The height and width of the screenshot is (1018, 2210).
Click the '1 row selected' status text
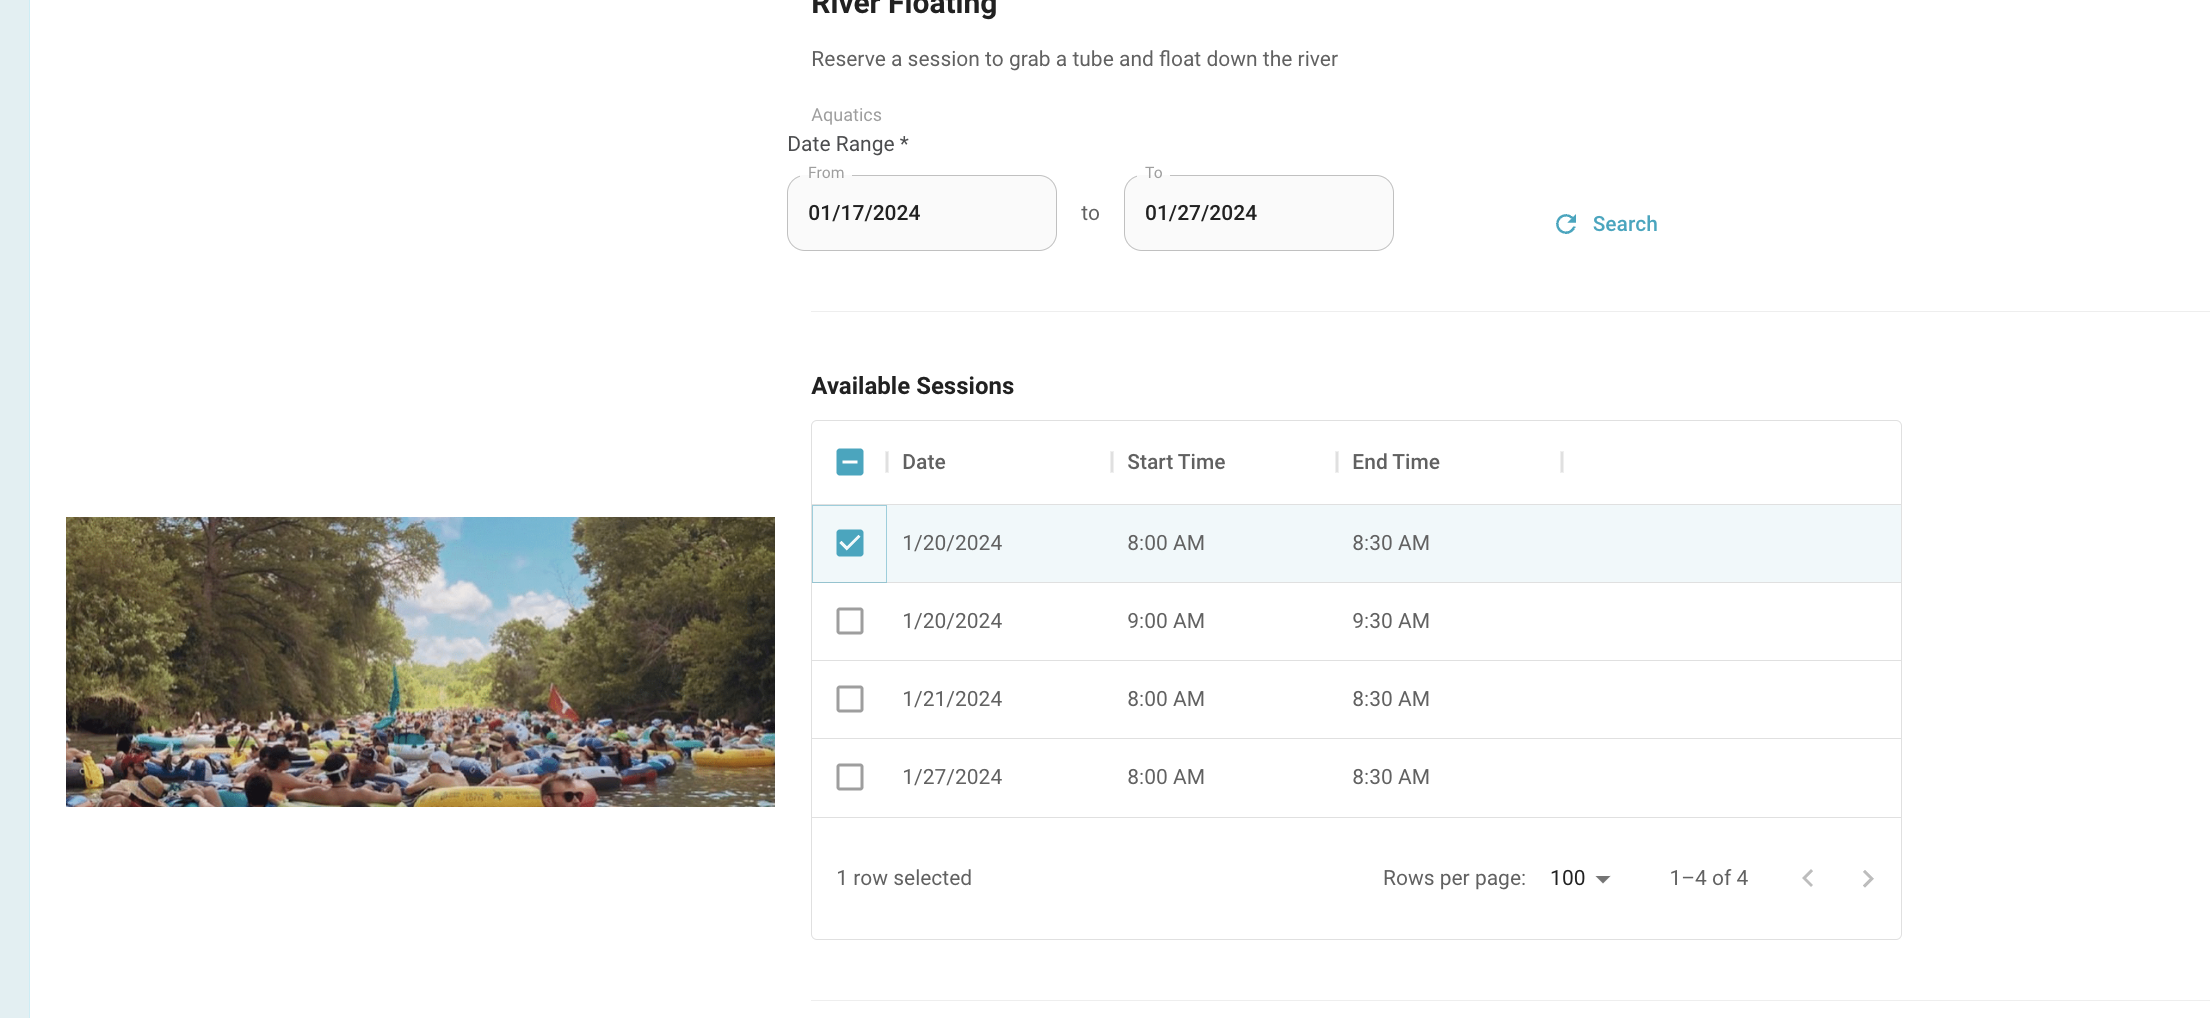[904, 878]
